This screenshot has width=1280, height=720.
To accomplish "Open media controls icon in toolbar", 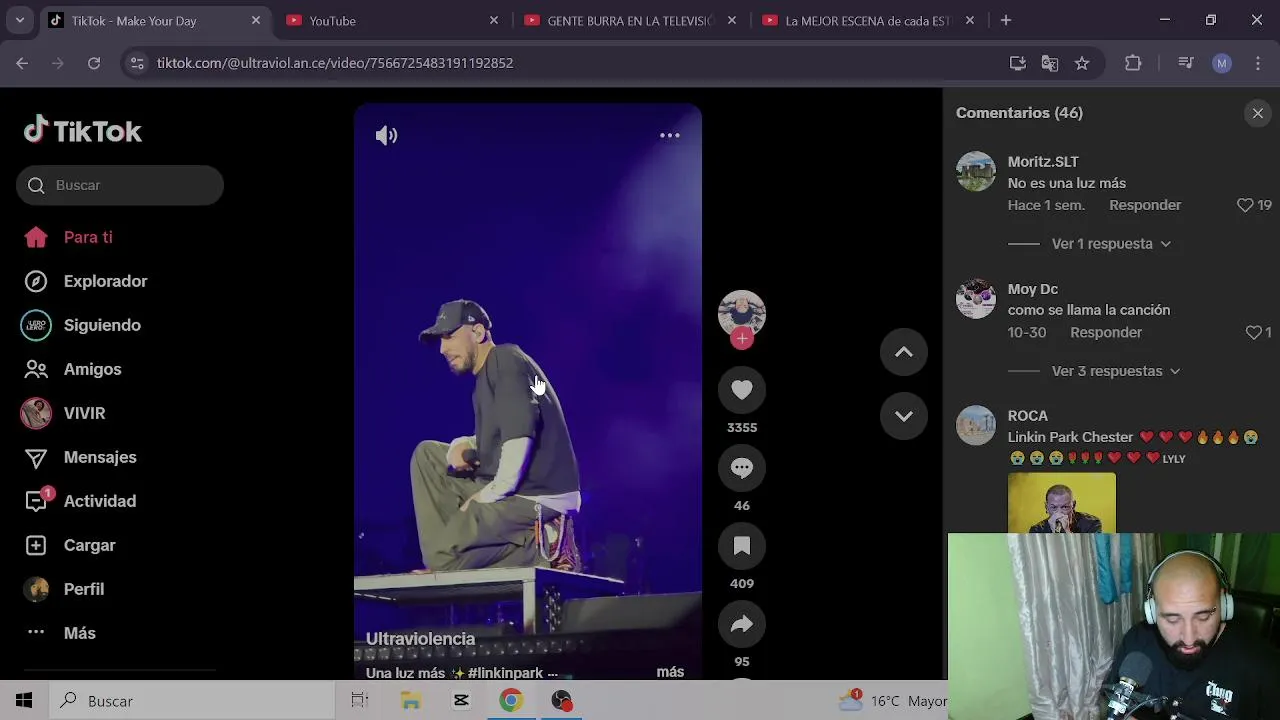I will click(x=1186, y=63).
